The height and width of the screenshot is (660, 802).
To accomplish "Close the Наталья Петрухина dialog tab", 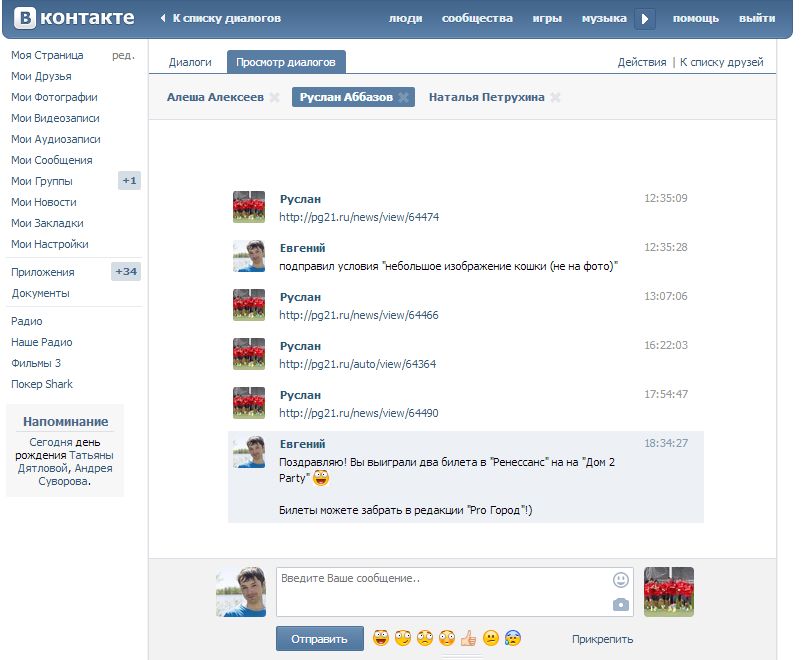I will [555, 98].
